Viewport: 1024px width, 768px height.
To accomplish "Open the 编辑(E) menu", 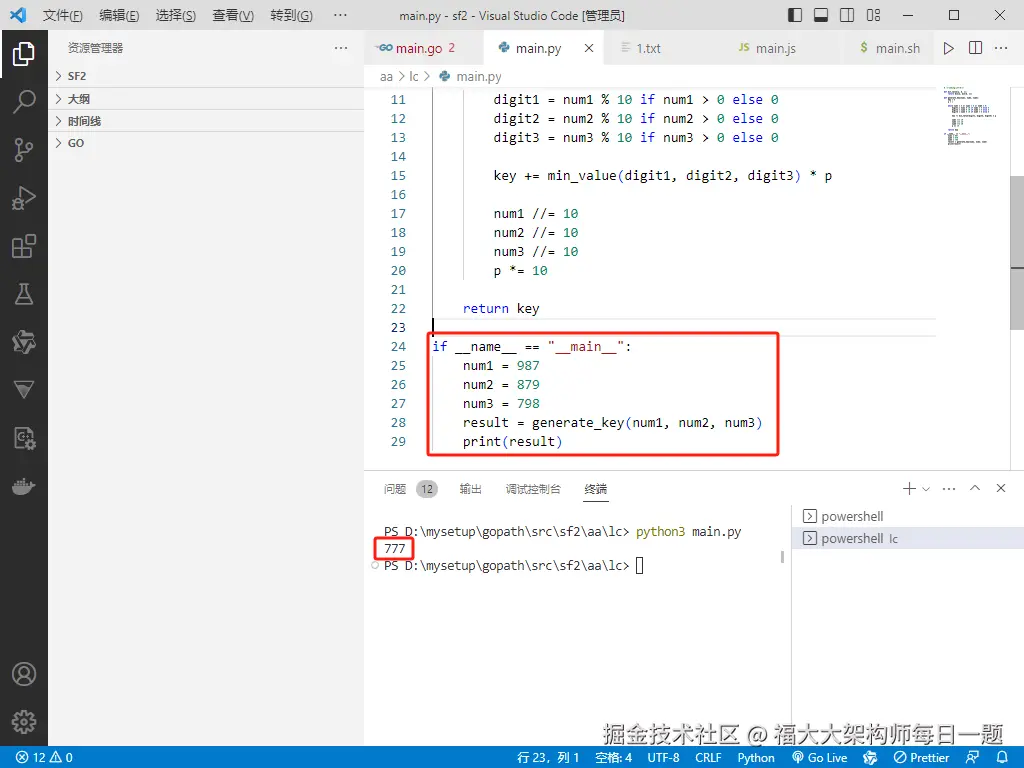I will (119, 15).
